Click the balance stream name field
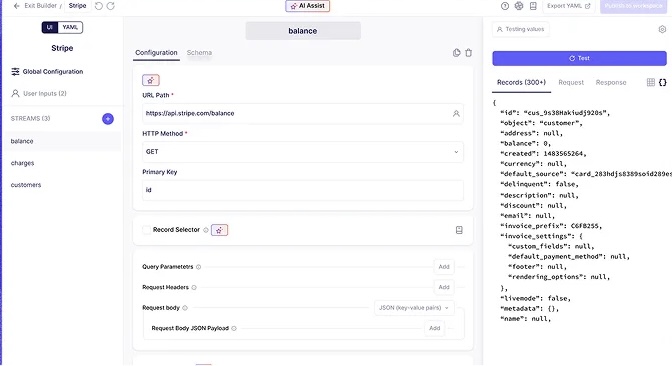 tap(303, 31)
